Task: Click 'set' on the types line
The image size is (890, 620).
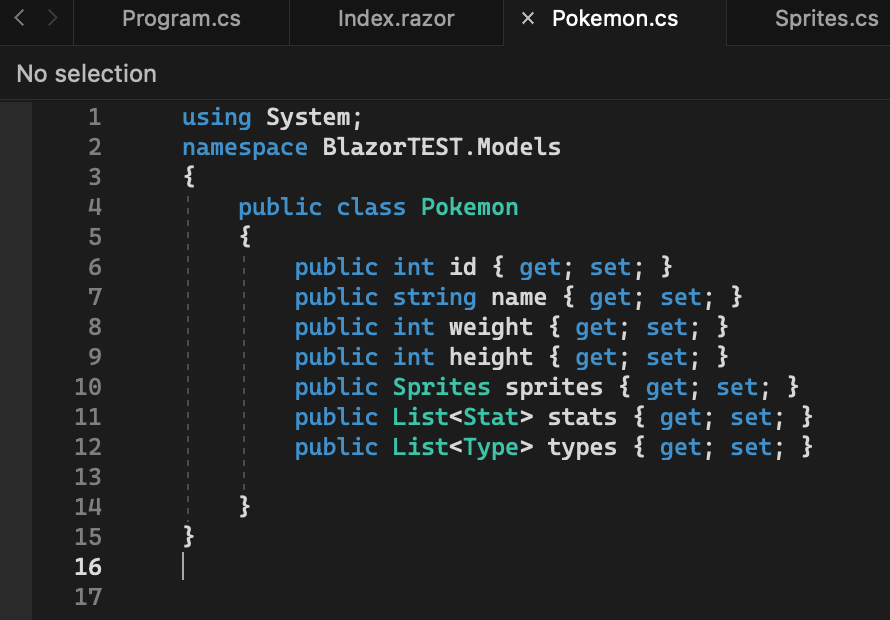Action: pos(751,447)
